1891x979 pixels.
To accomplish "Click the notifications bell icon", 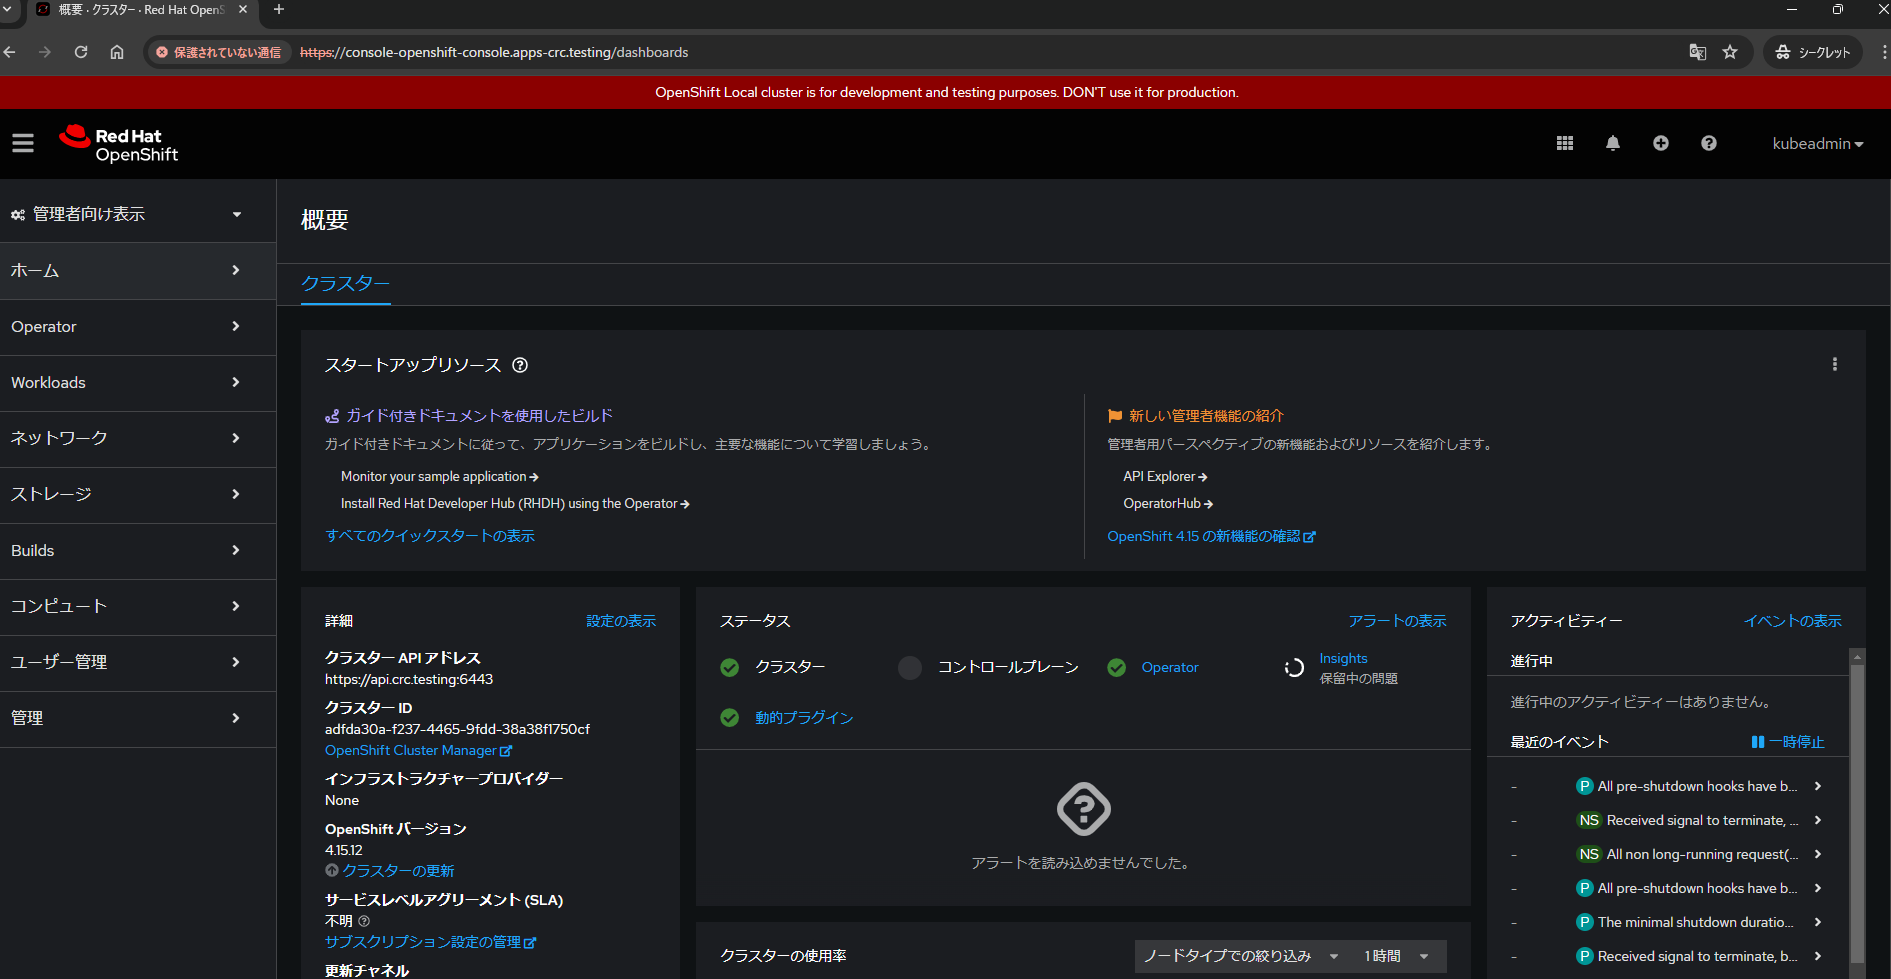I will (1613, 144).
